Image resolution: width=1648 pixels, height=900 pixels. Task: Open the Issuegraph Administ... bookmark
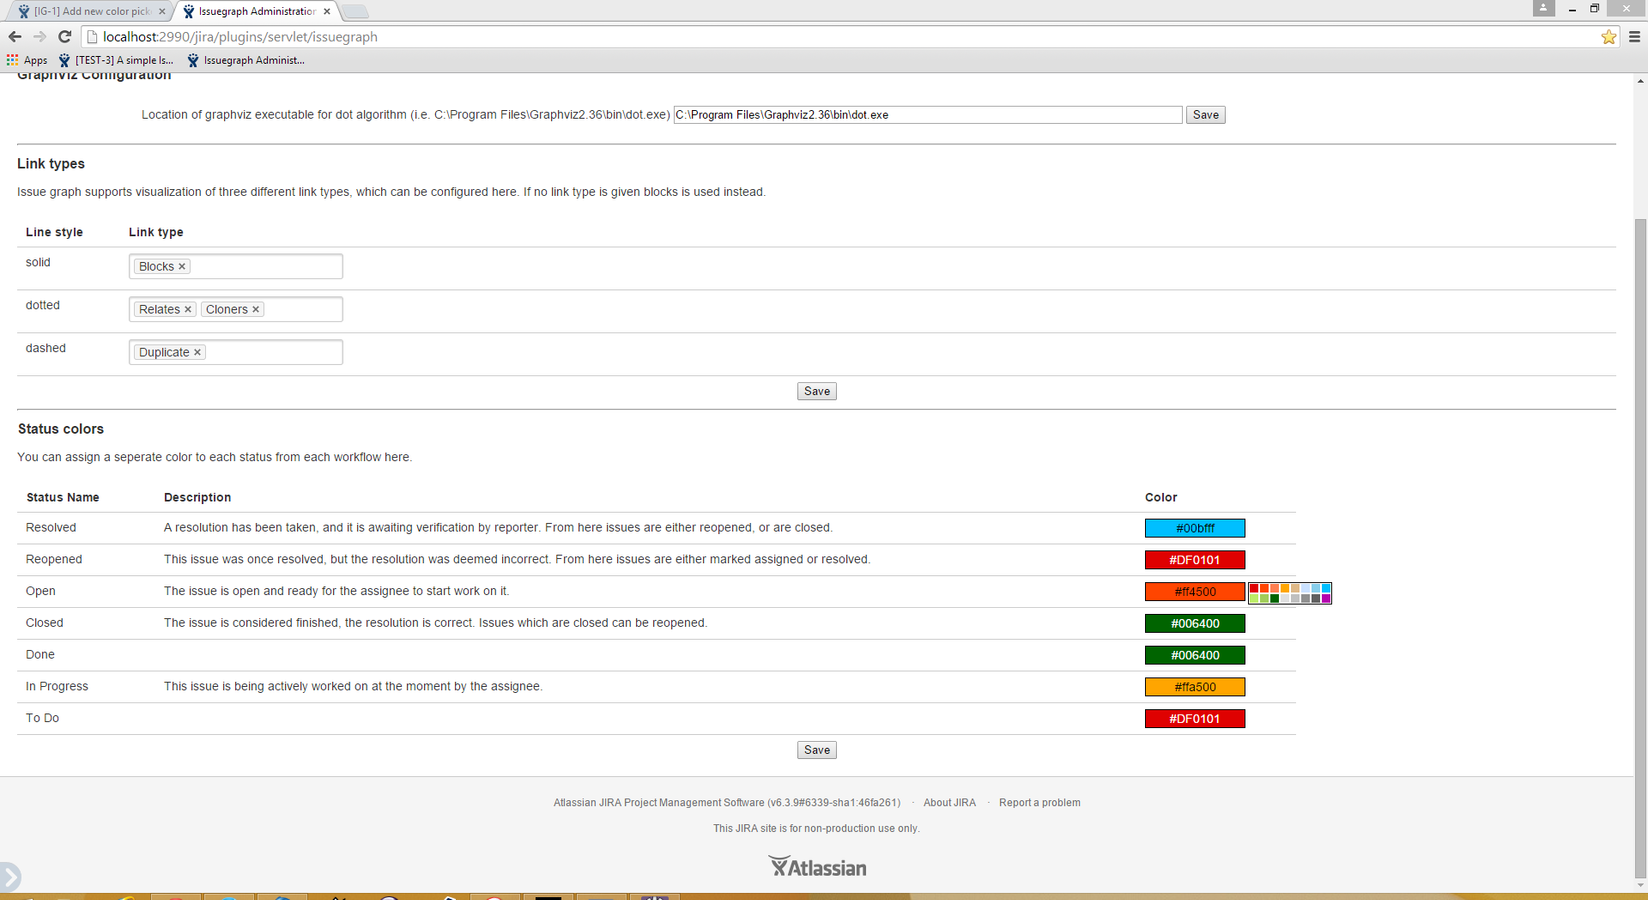tap(246, 60)
